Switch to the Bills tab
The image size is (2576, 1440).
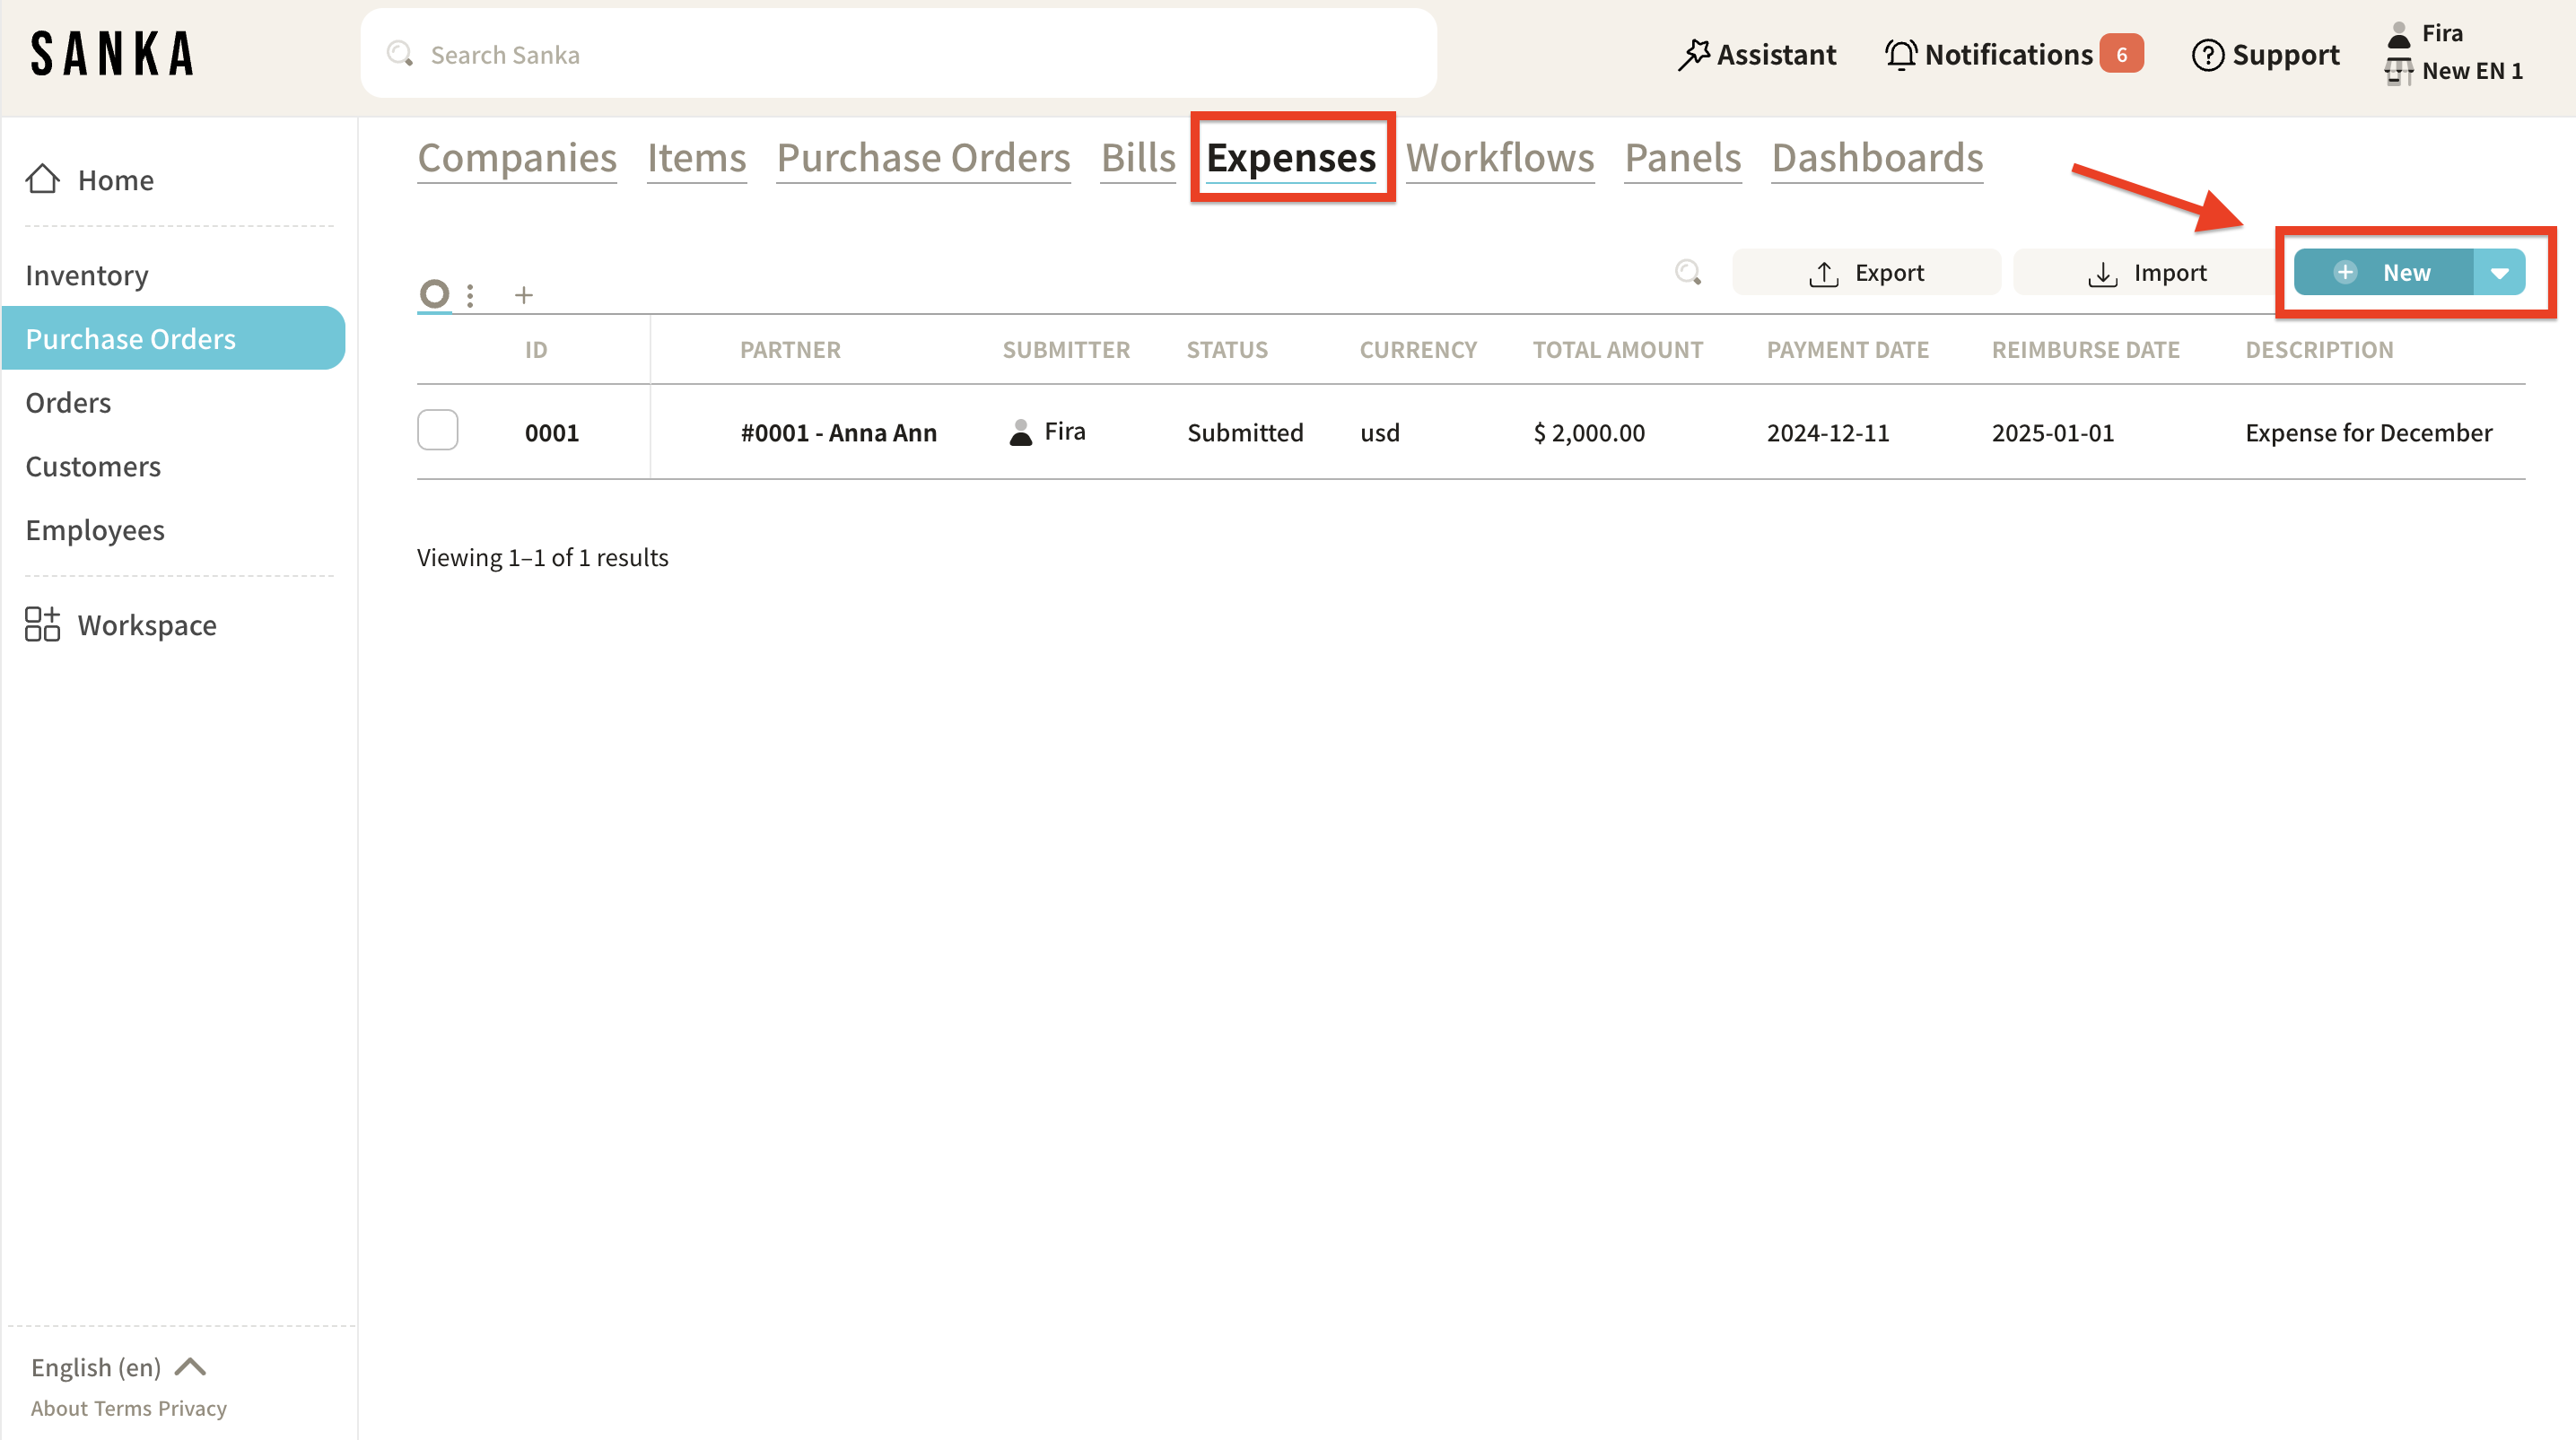pos(1137,158)
